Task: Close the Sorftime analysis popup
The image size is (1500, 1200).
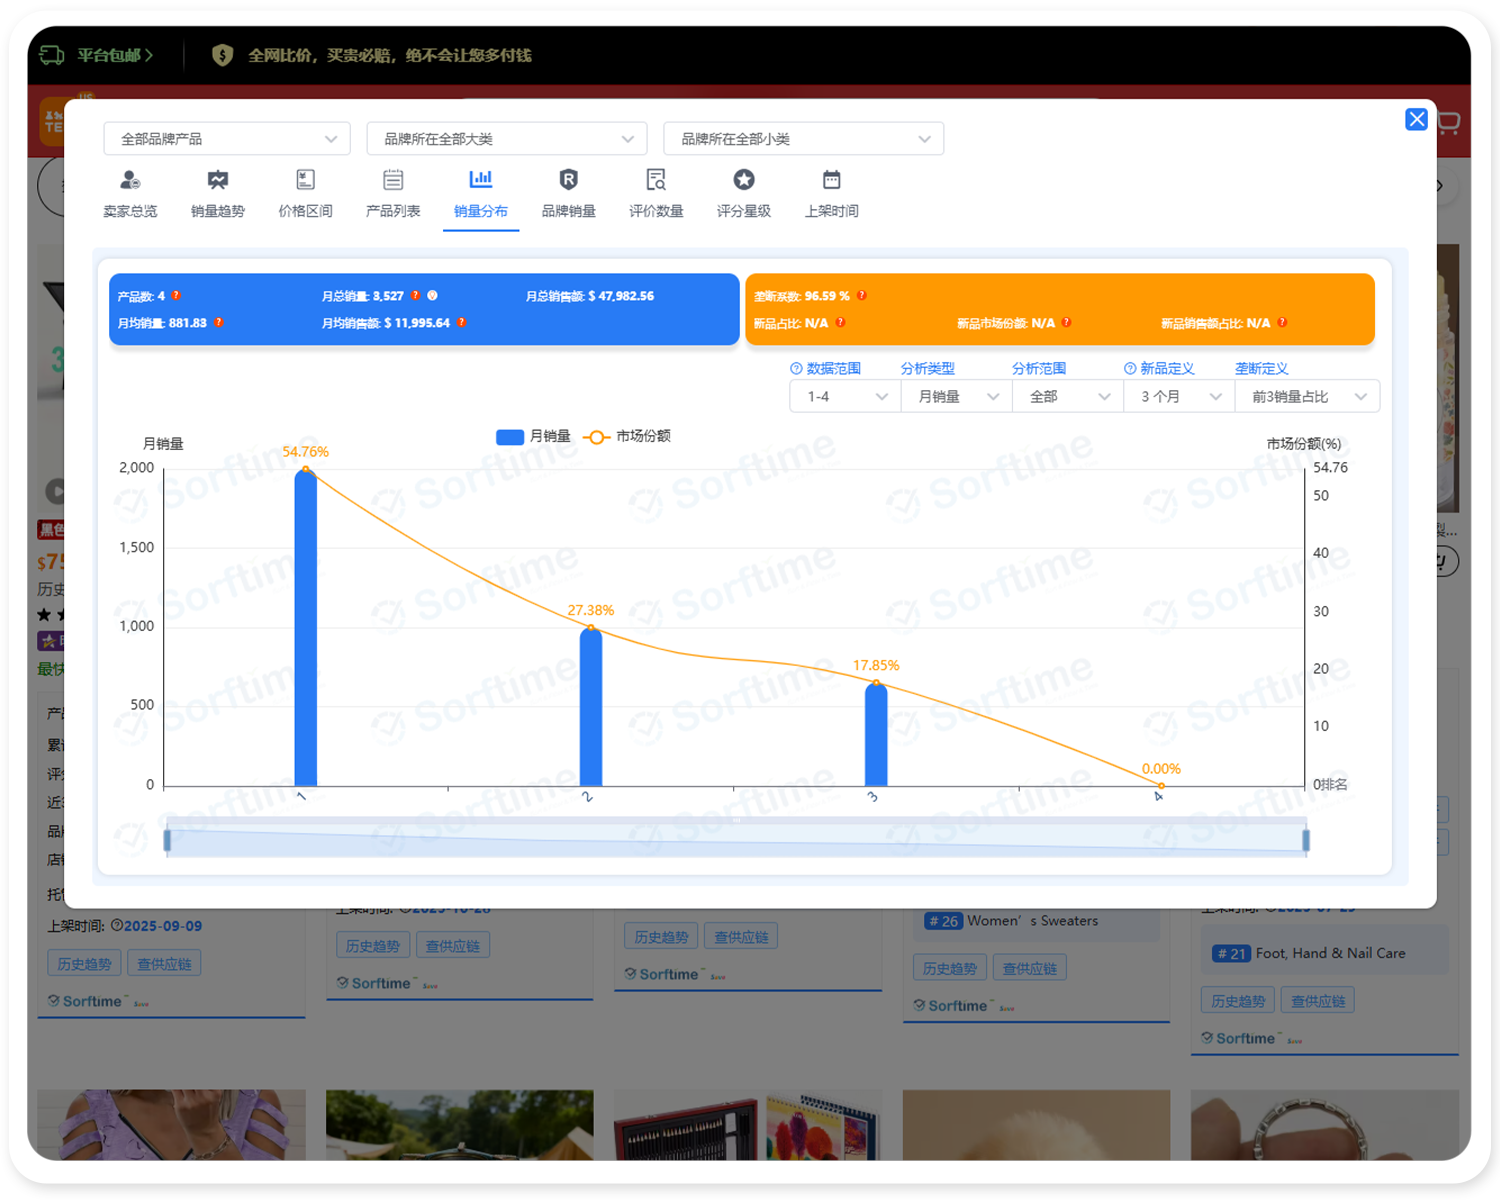Action: point(1416,120)
